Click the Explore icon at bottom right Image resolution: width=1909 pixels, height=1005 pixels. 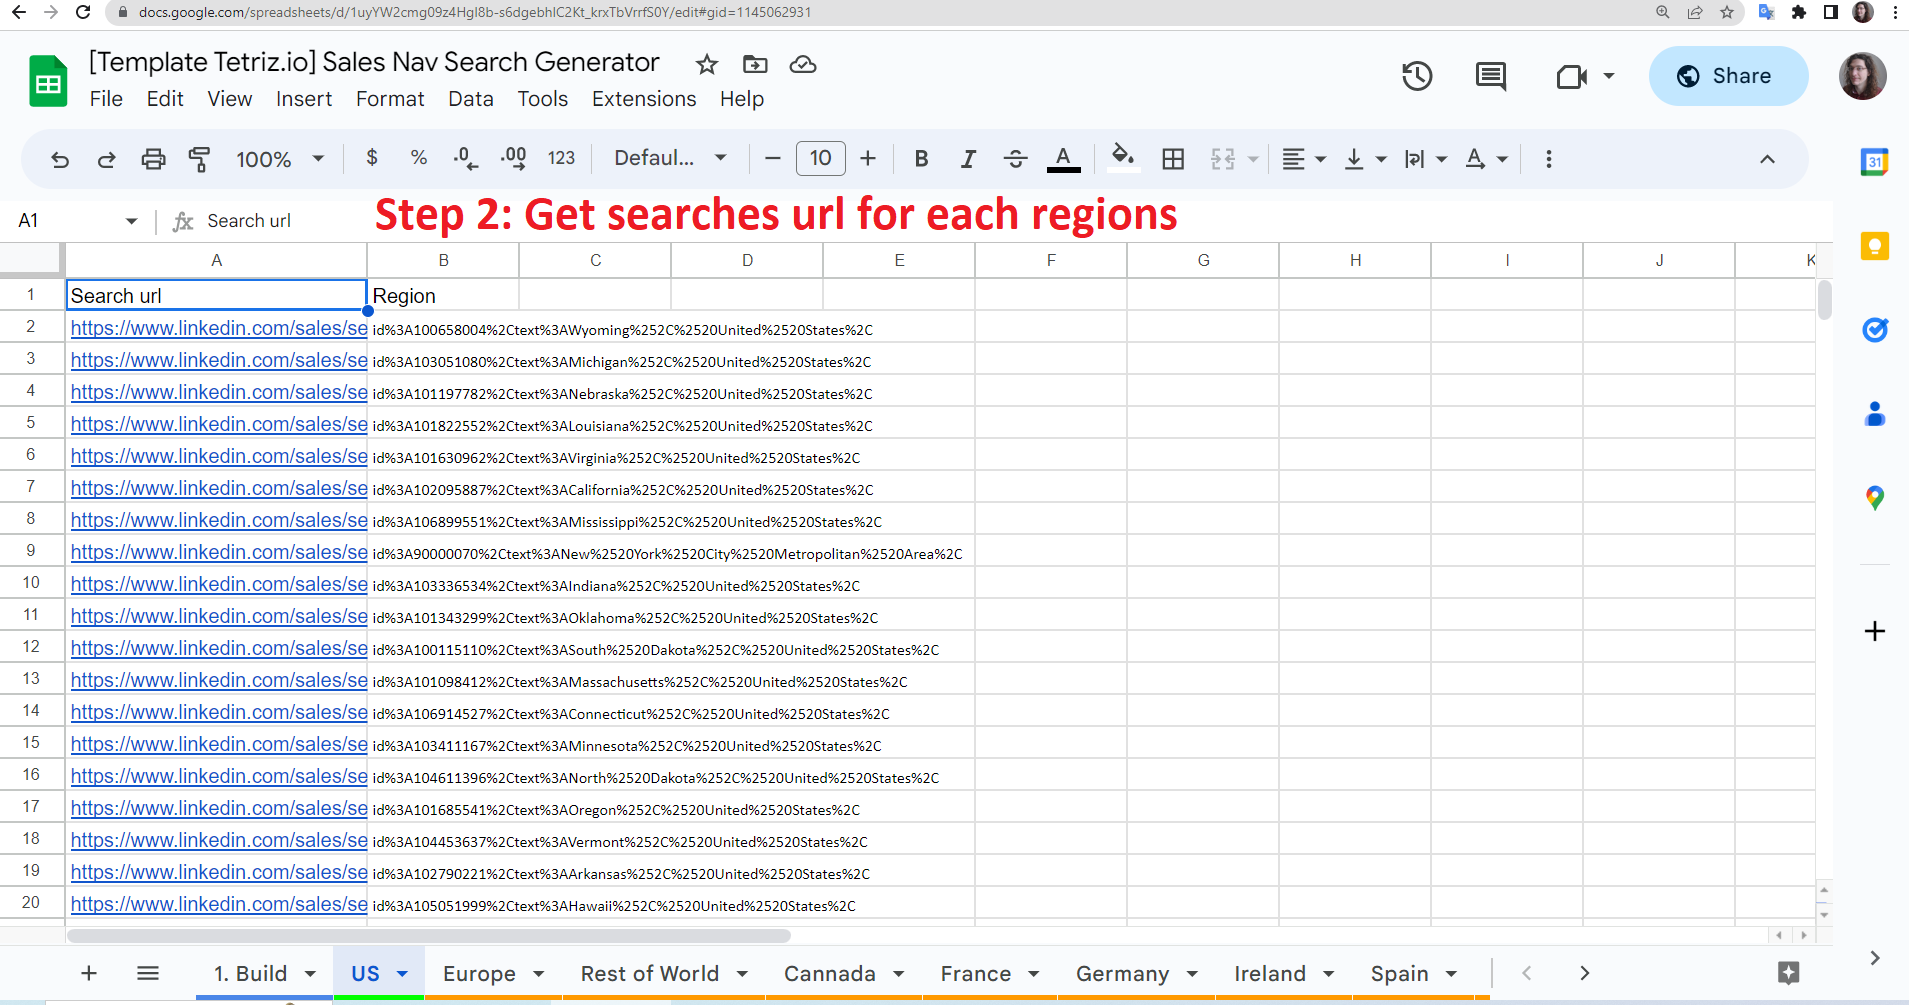pyautogui.click(x=1789, y=973)
